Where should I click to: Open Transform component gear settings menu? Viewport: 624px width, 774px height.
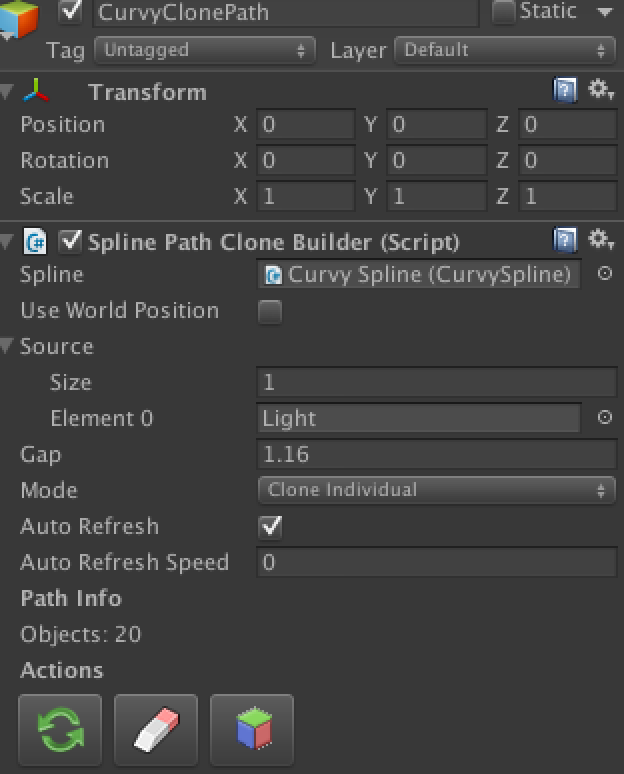600,90
